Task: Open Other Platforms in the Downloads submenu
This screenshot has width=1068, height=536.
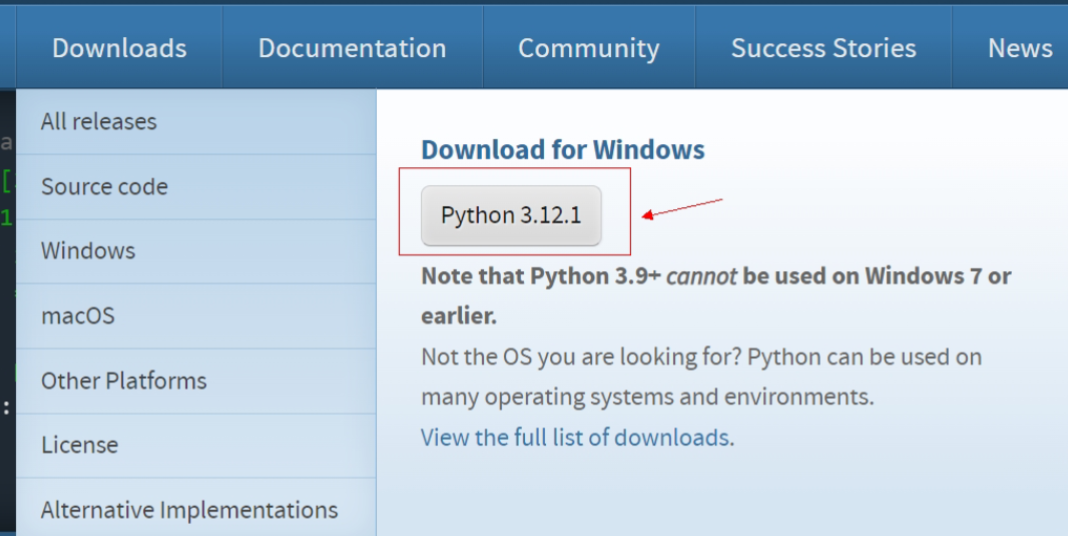Action: pyautogui.click(x=196, y=381)
